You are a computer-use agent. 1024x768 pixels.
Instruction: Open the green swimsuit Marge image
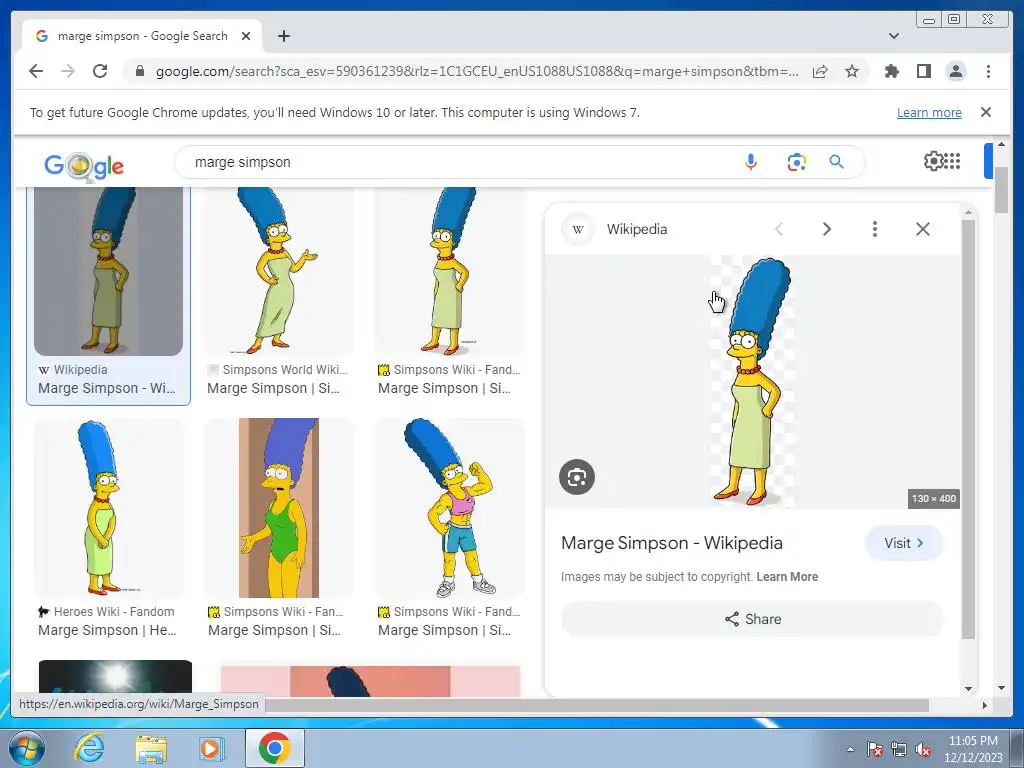pos(279,508)
